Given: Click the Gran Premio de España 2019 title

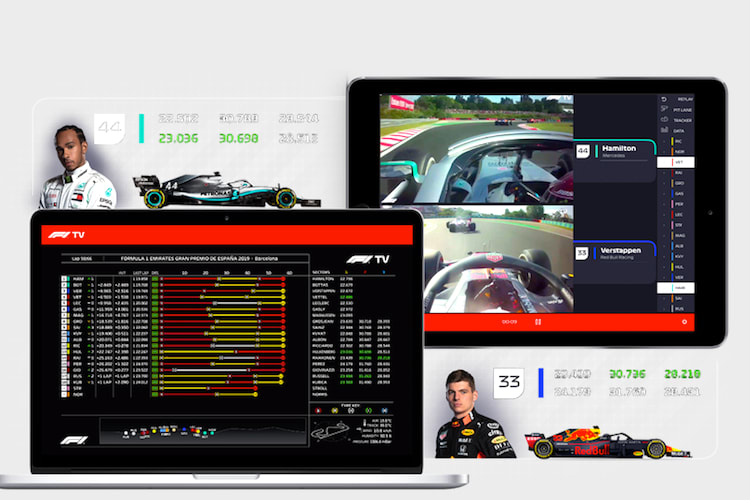Looking at the screenshot, I should pos(199,258).
